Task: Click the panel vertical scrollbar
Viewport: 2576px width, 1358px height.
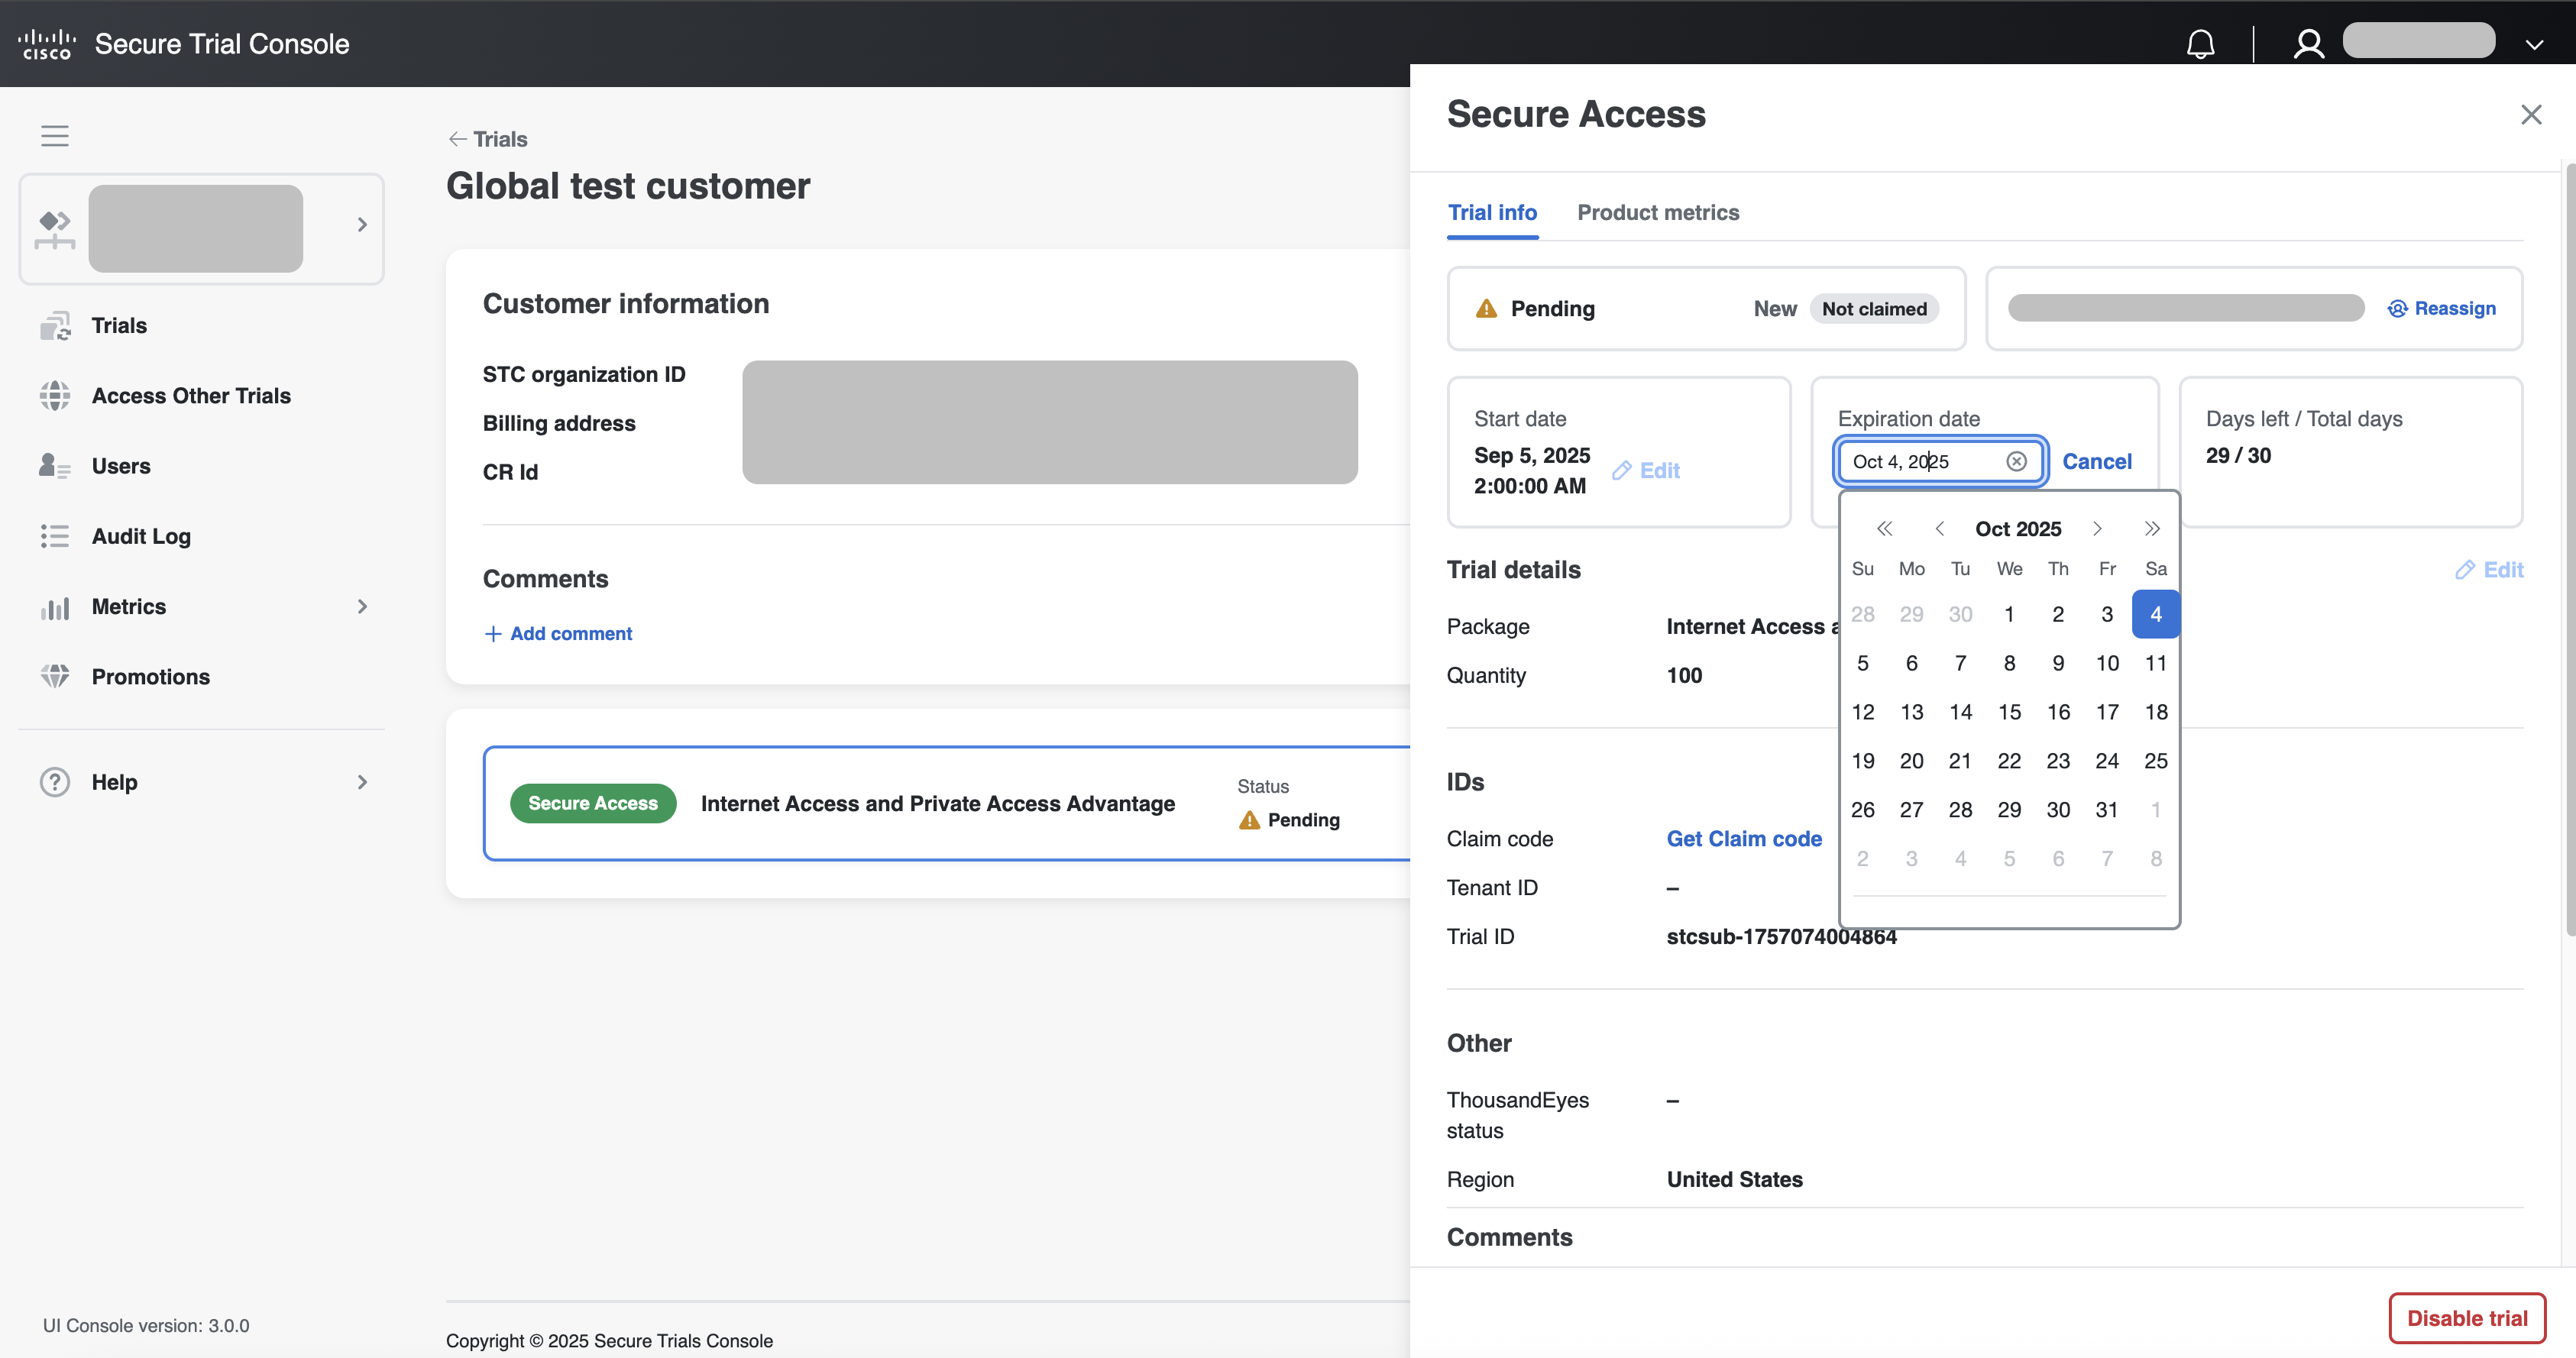Action: (2569, 550)
